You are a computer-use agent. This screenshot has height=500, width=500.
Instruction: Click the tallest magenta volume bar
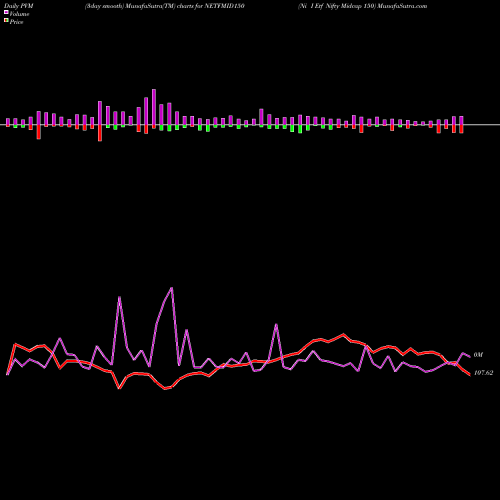[x=154, y=107]
